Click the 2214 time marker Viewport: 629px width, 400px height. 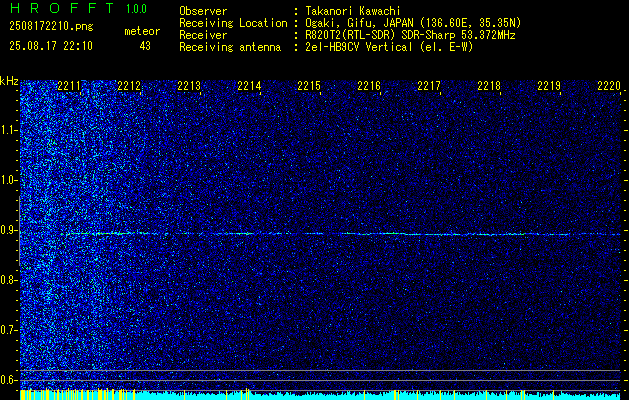coord(249,86)
